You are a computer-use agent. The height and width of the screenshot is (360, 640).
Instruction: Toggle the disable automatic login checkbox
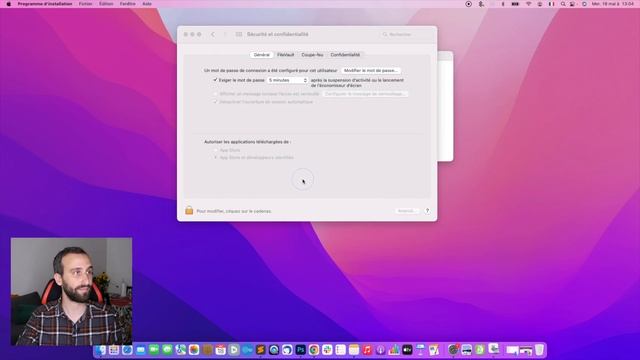click(215, 102)
